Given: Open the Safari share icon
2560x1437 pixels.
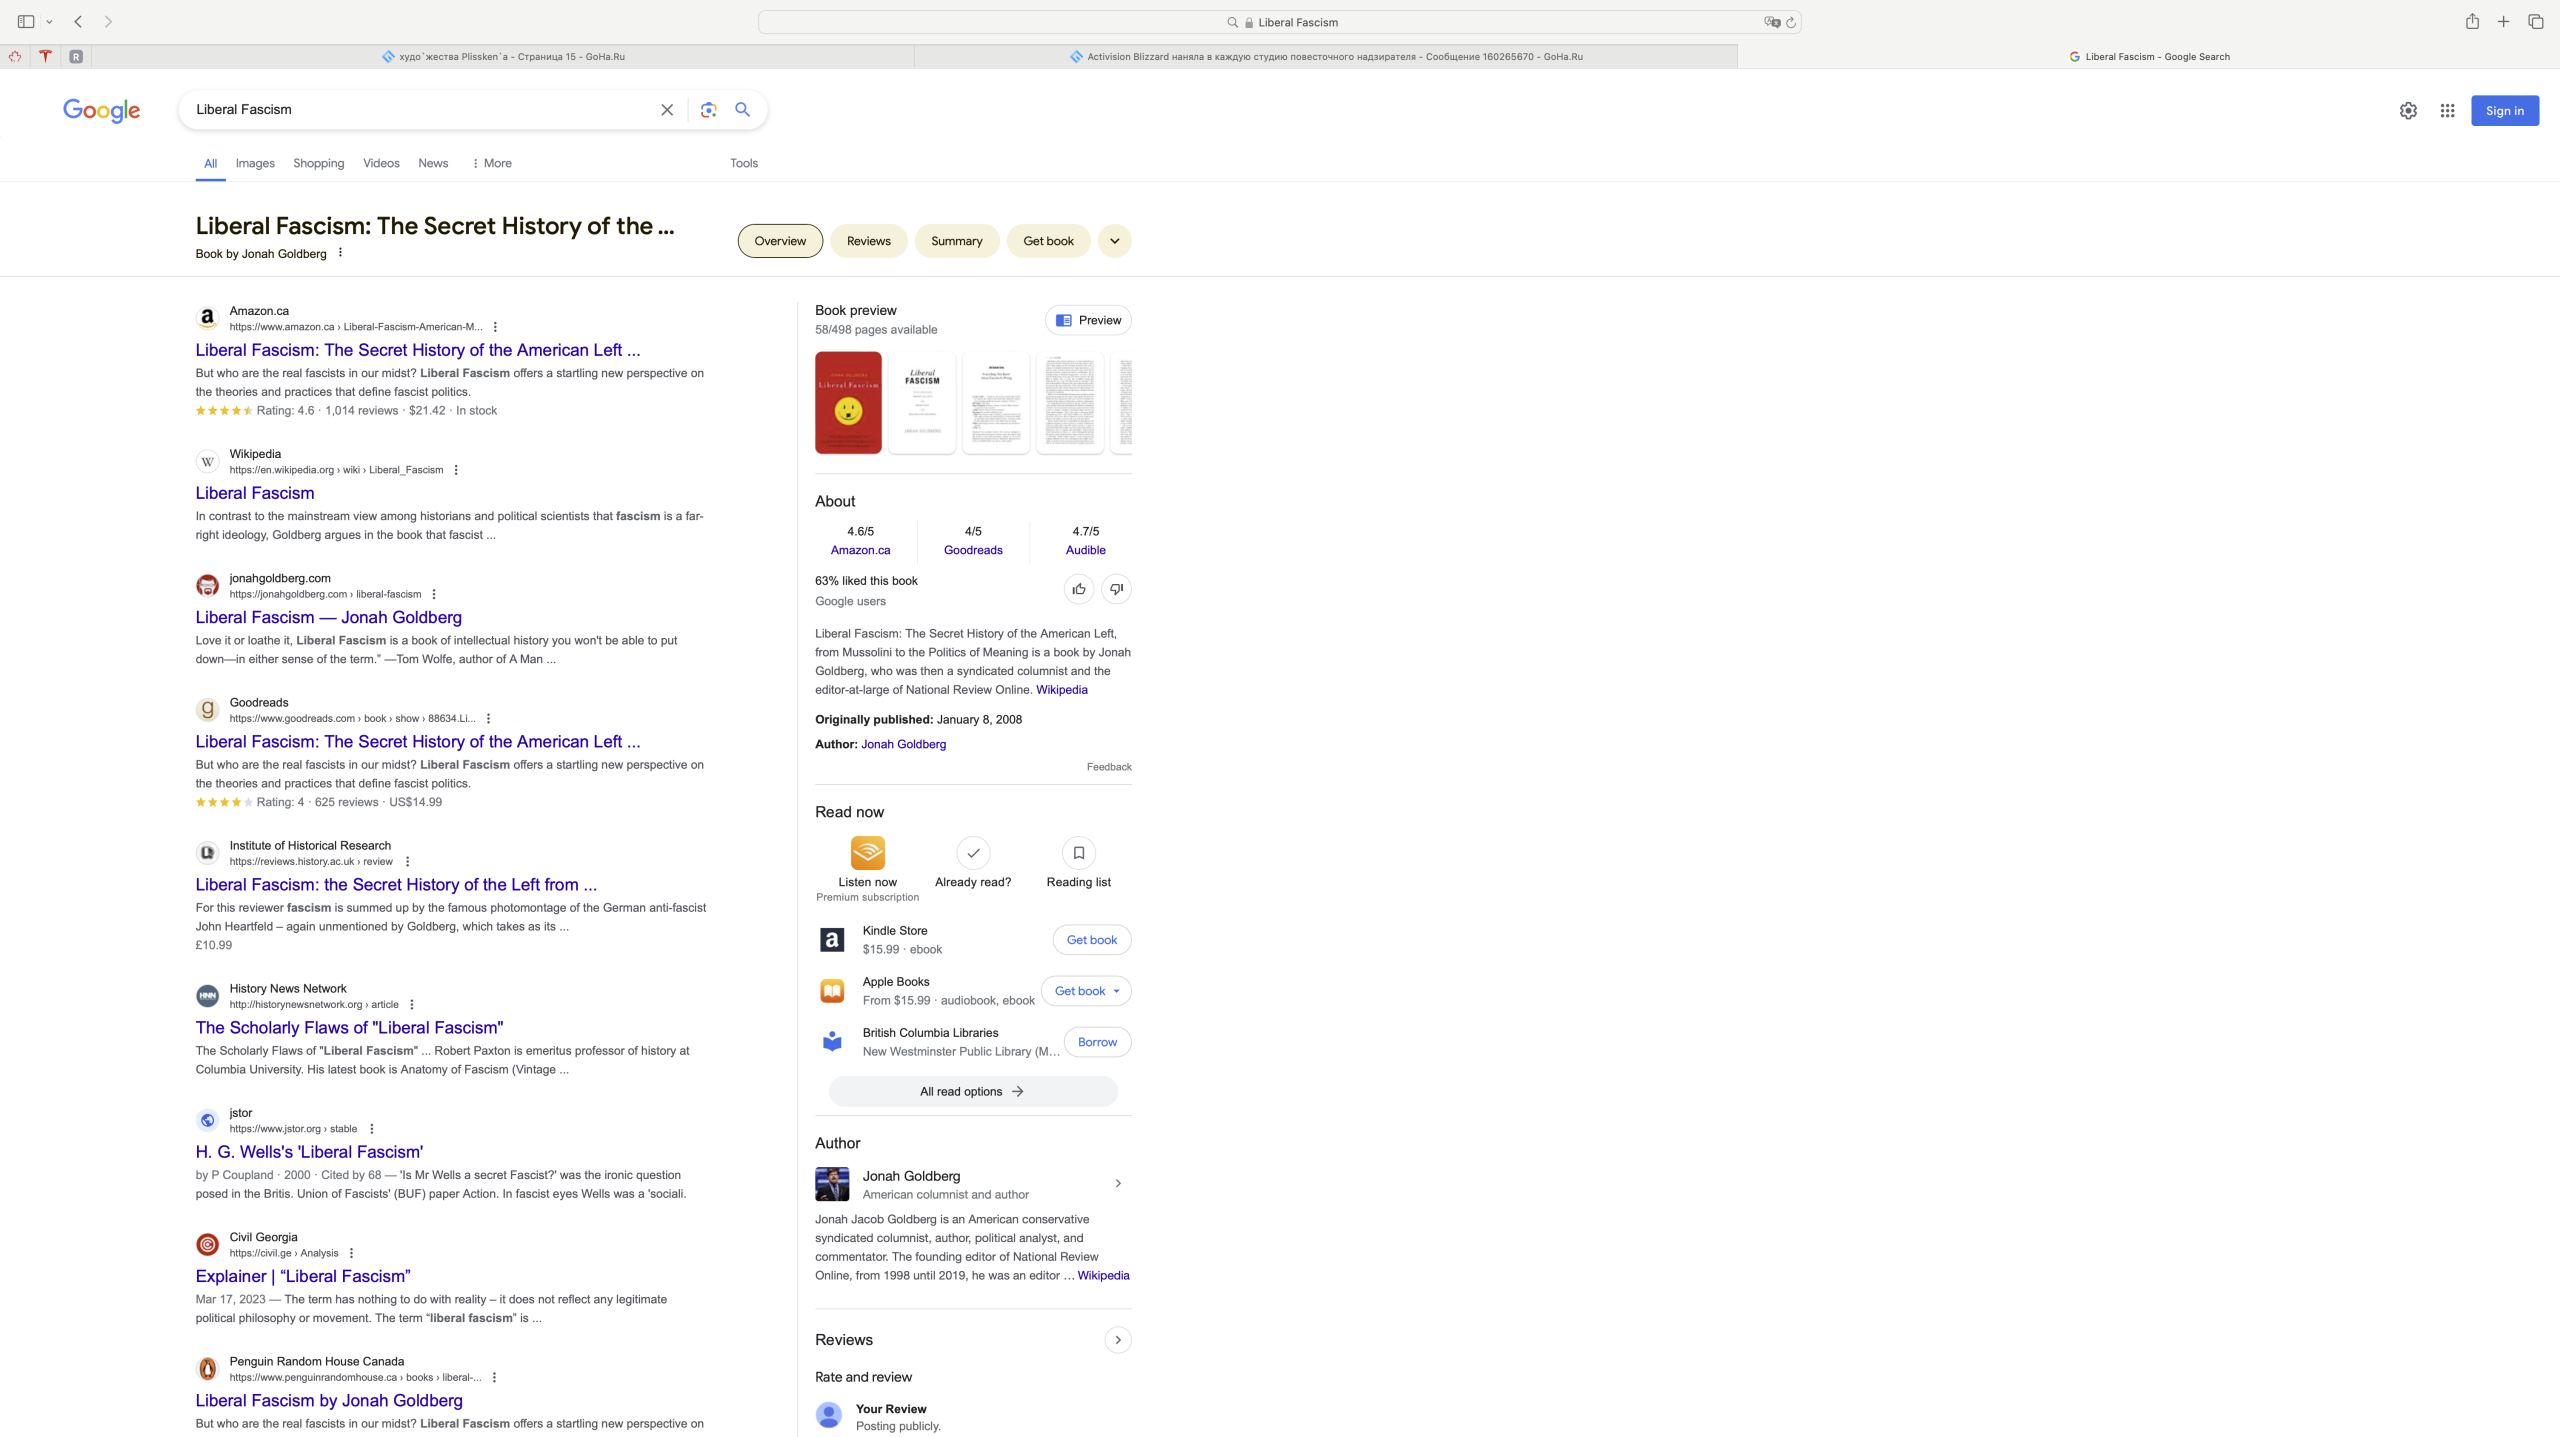Looking at the screenshot, I should (2472, 21).
